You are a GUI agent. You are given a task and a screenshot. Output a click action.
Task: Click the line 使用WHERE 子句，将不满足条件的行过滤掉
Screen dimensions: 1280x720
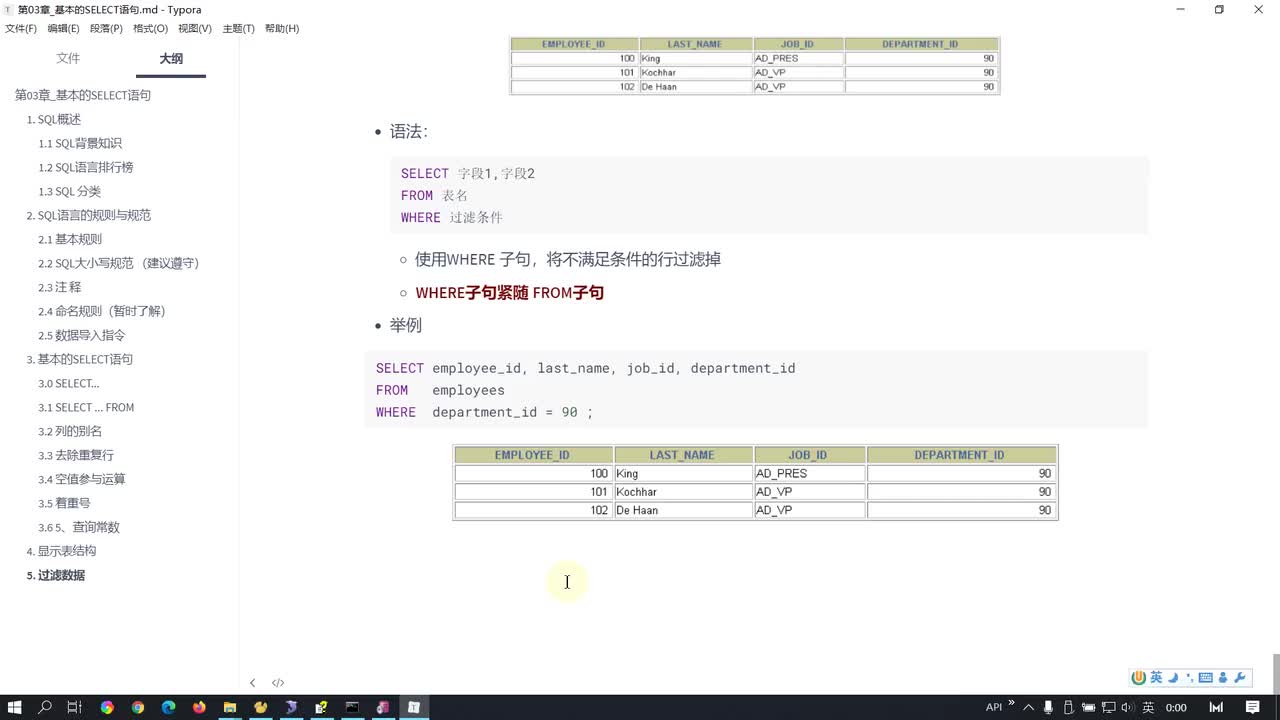pos(567,259)
